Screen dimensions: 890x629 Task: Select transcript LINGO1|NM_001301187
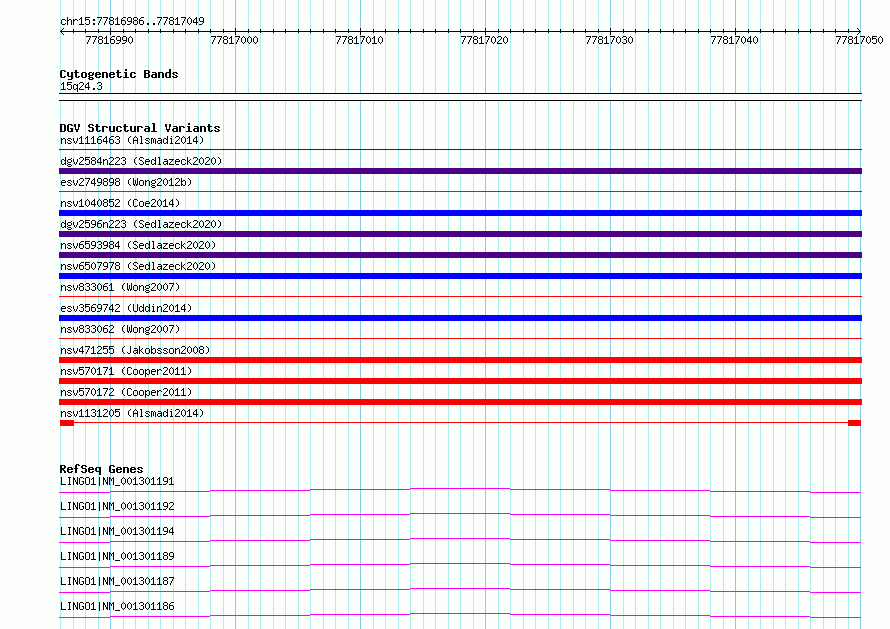pyautogui.click(x=117, y=581)
